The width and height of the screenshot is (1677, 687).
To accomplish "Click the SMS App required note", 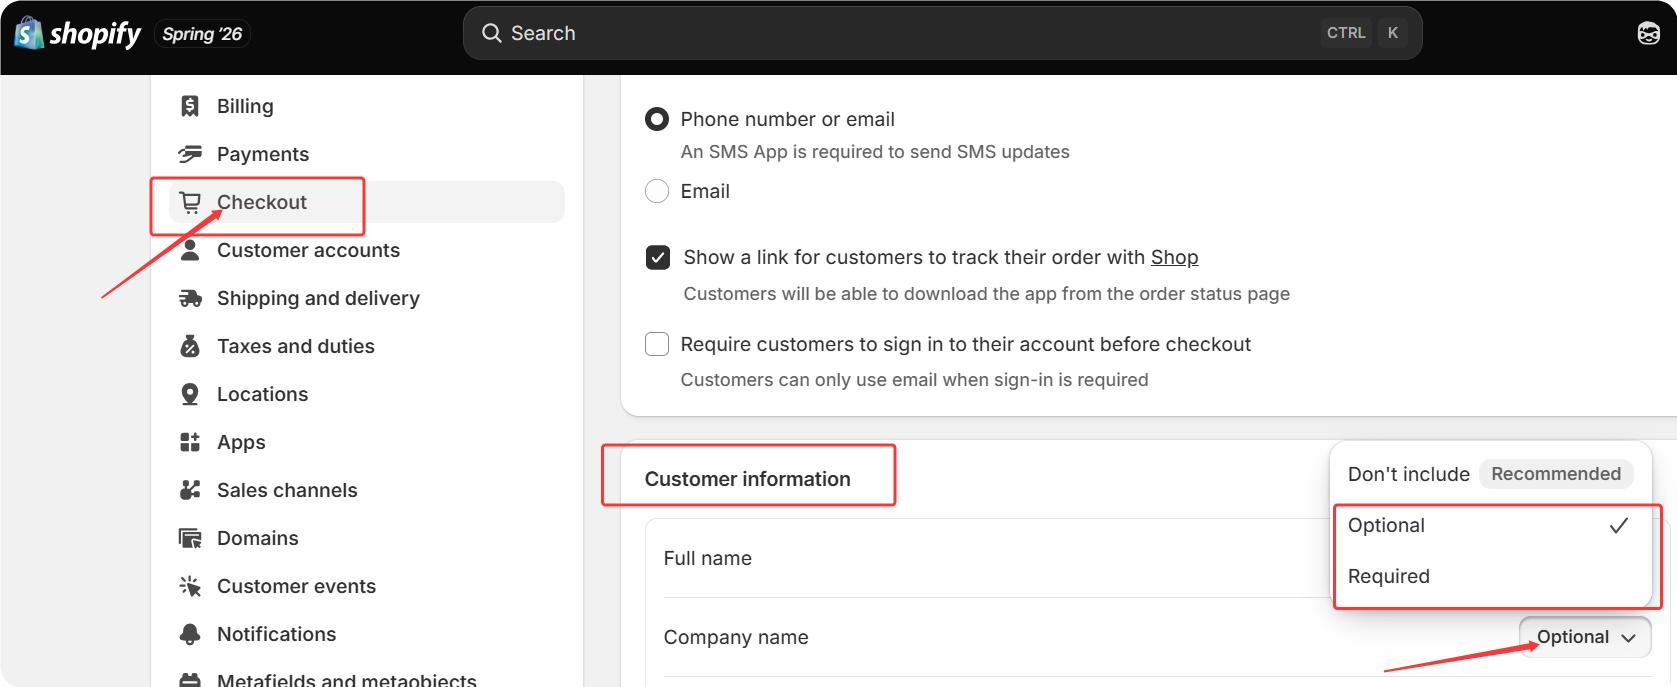I will [x=875, y=152].
